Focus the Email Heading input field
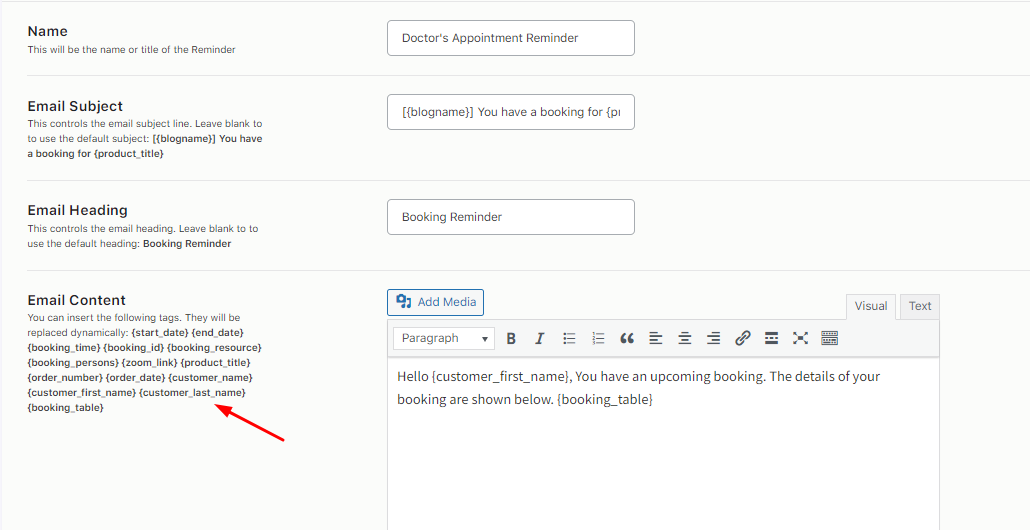1030x530 pixels. (511, 217)
